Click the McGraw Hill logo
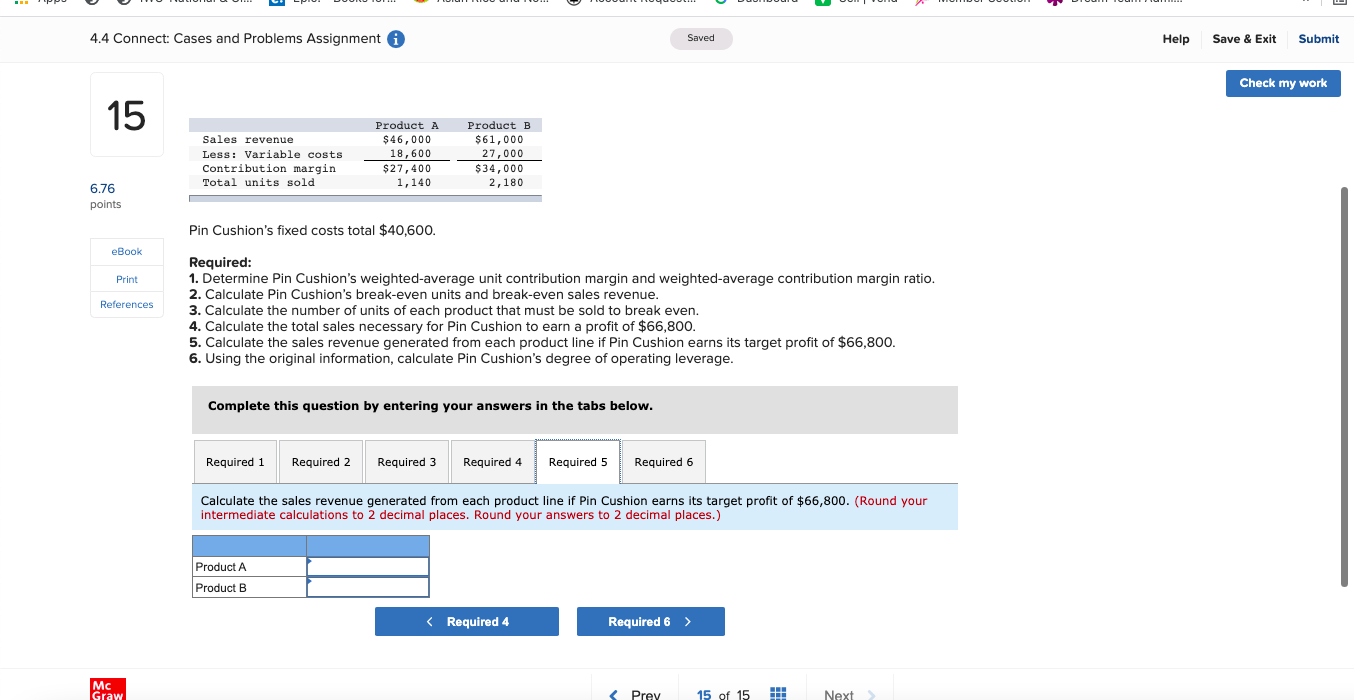 [x=107, y=690]
